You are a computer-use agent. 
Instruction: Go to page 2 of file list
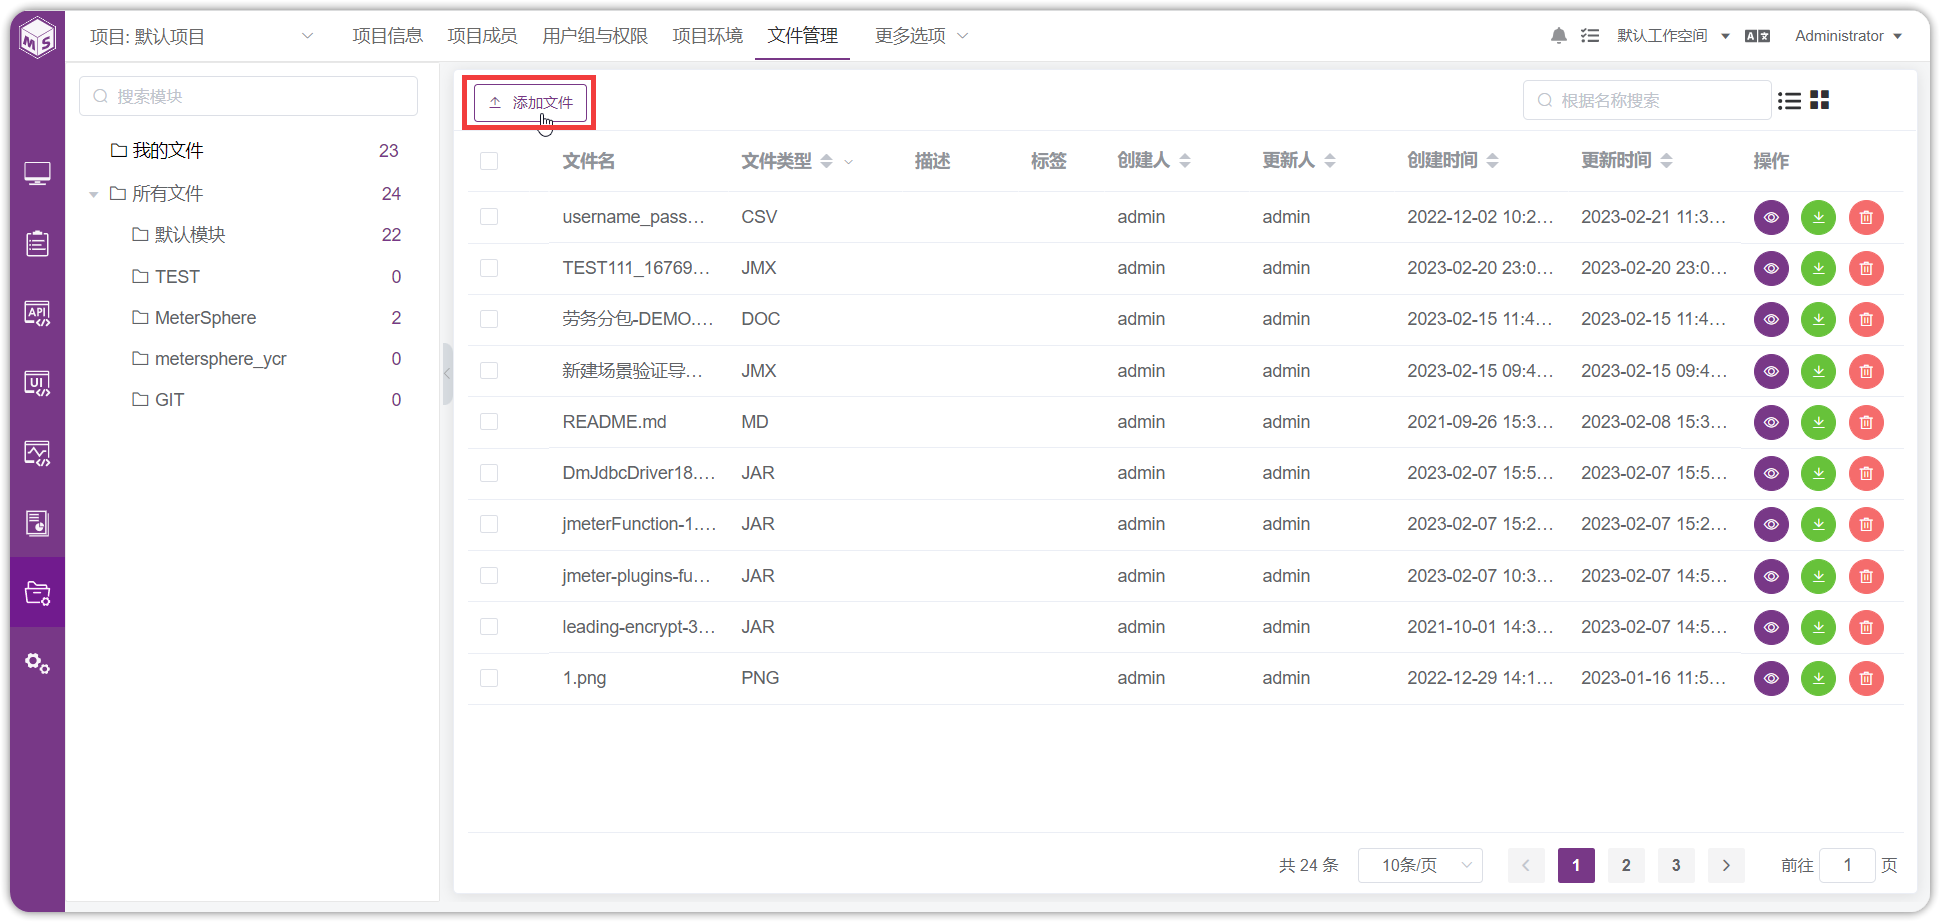click(1626, 865)
